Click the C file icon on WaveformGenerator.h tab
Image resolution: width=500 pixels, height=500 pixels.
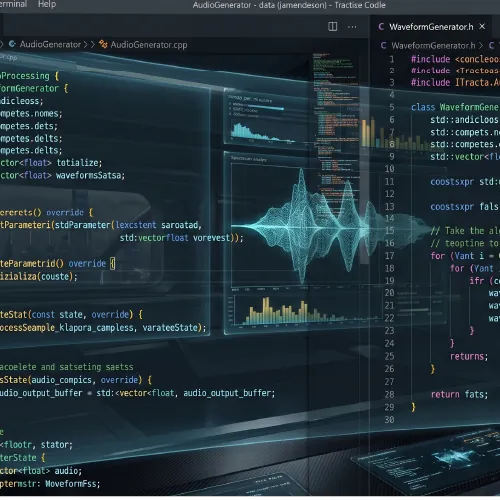(x=381, y=27)
